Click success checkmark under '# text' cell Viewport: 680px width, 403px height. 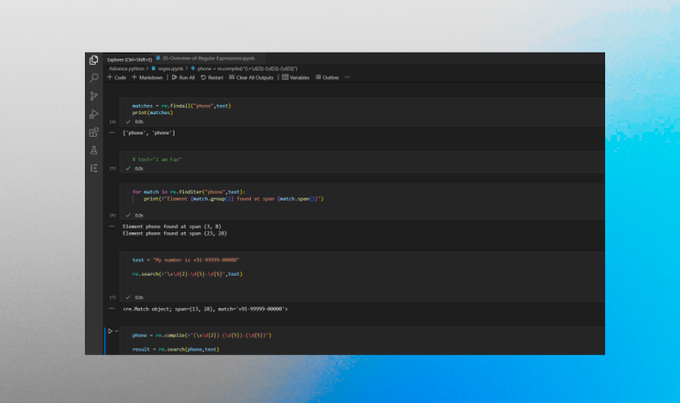(x=128, y=168)
